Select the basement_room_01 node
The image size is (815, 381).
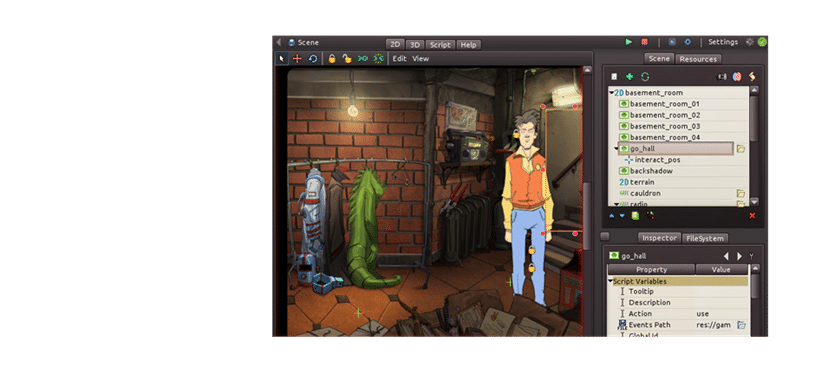[x=664, y=104]
